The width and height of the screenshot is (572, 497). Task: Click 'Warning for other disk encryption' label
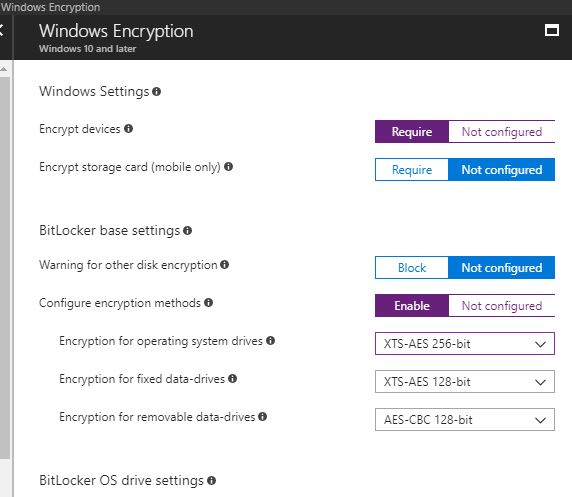(x=128, y=265)
